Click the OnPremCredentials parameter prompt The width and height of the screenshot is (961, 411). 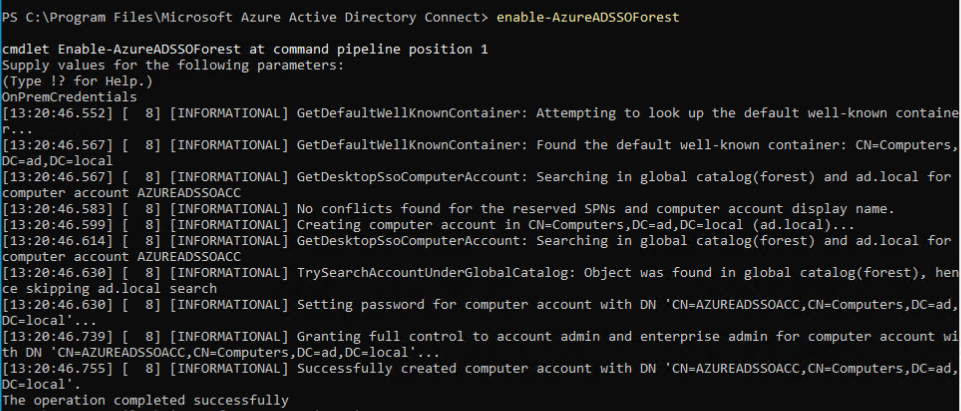[70, 97]
